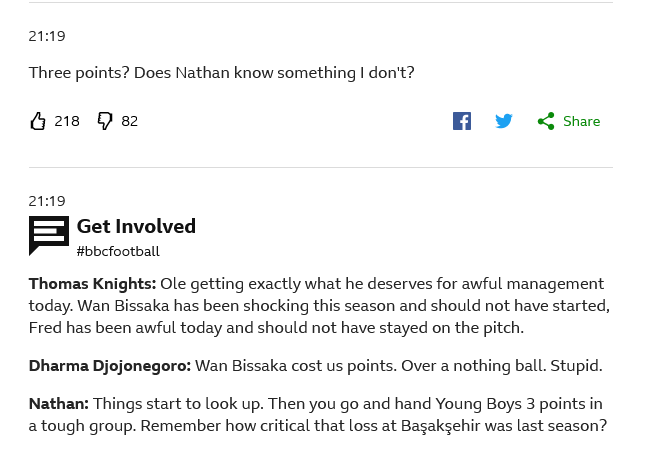Image resolution: width=648 pixels, height=456 pixels.
Task: Click the 82 dislikes count
Action: tap(130, 121)
